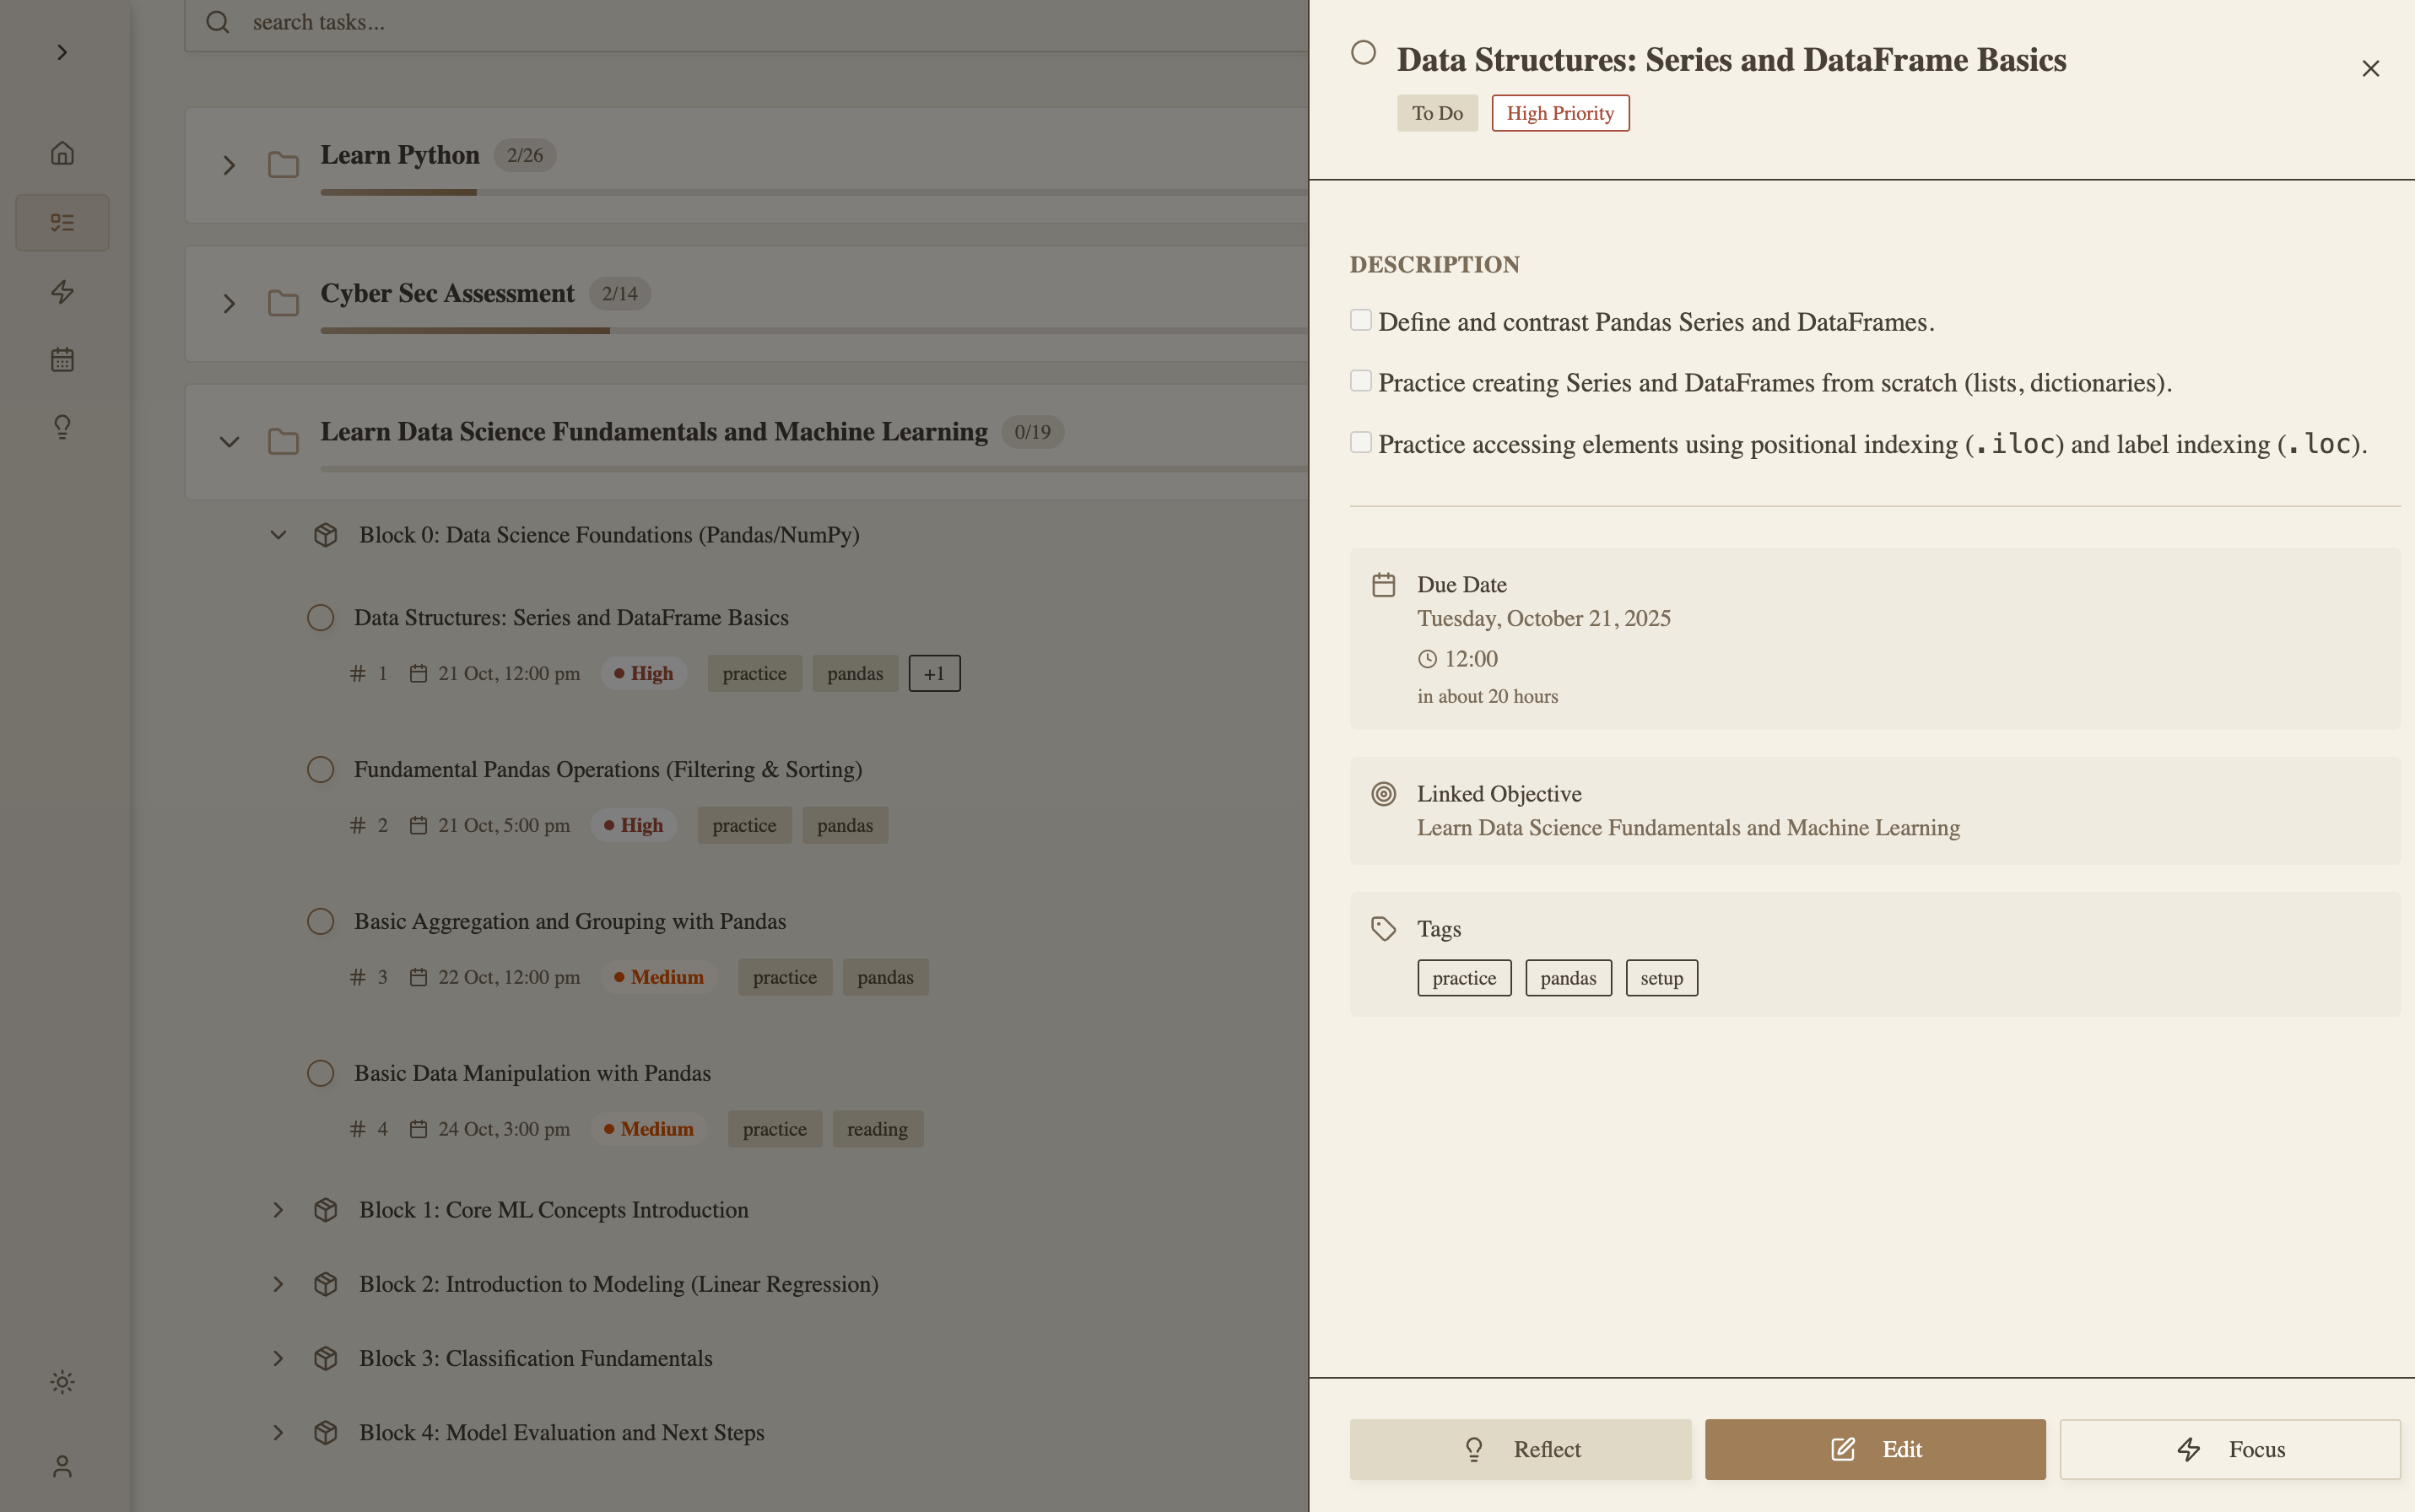Viewport: 2415px width, 1512px height.
Task: Click the Edit button
Action: click(1875, 1449)
